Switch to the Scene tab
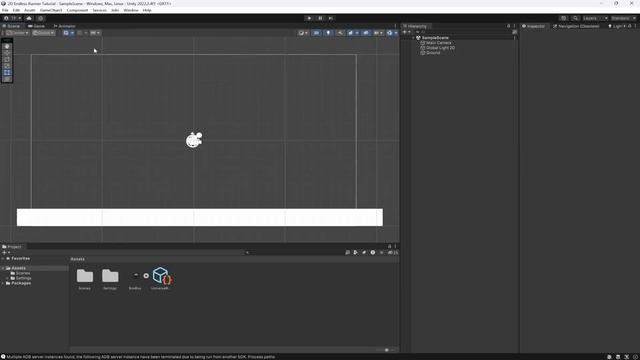Viewport: 640px width, 360px height. pos(11,26)
